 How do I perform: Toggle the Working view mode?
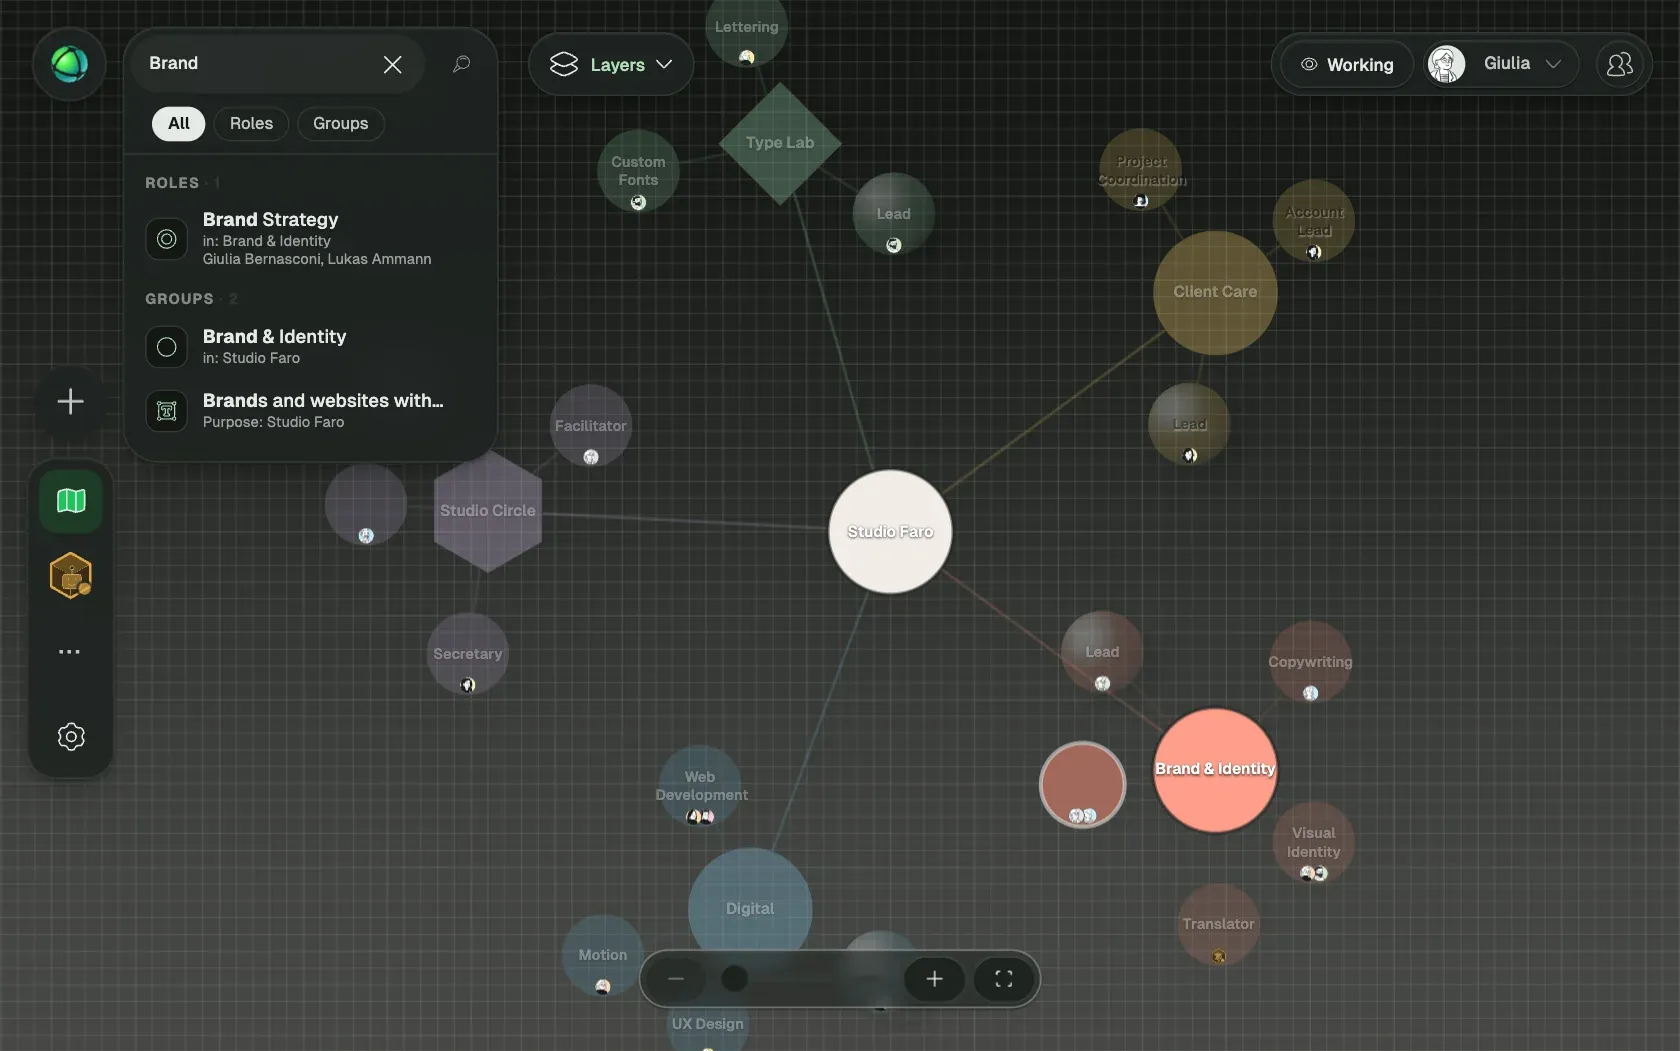(1347, 65)
